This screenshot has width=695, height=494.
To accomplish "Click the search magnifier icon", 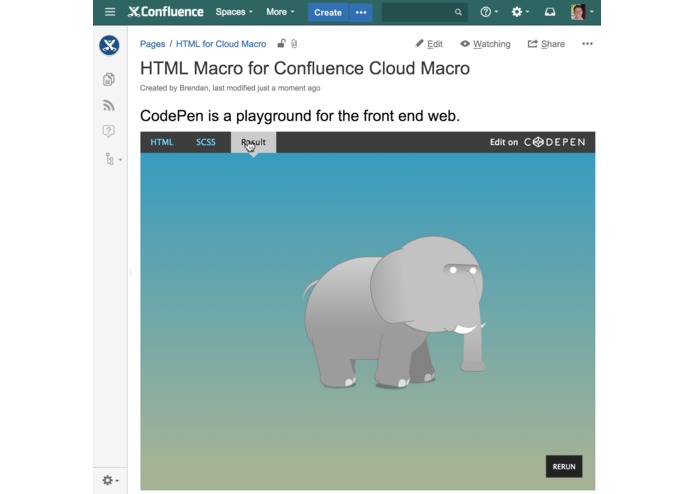I will pos(458,12).
